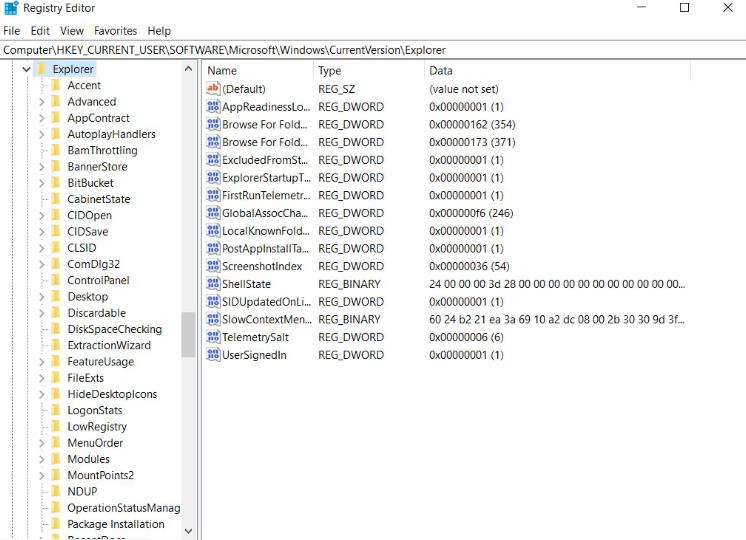Expand the Advanced key
Viewport: 746px width, 540px height.
coord(41,102)
